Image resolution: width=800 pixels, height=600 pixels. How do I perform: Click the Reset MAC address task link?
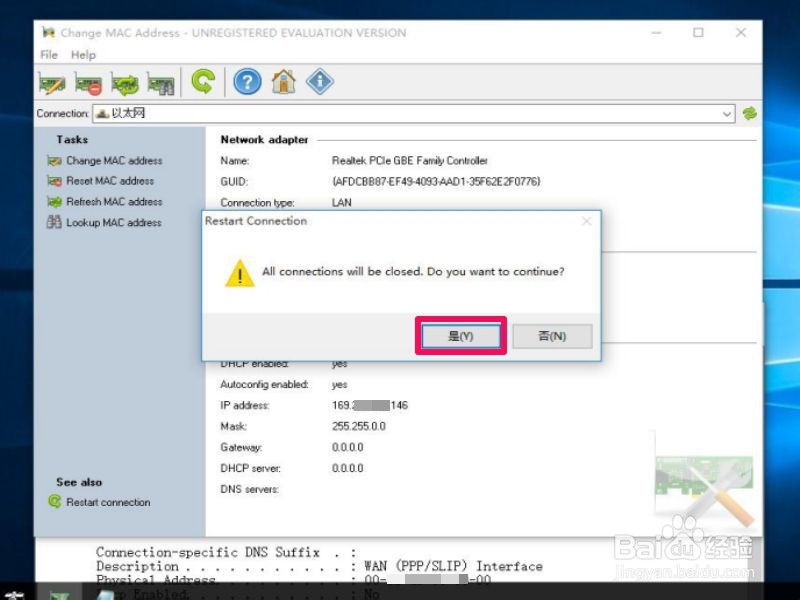click(x=110, y=181)
